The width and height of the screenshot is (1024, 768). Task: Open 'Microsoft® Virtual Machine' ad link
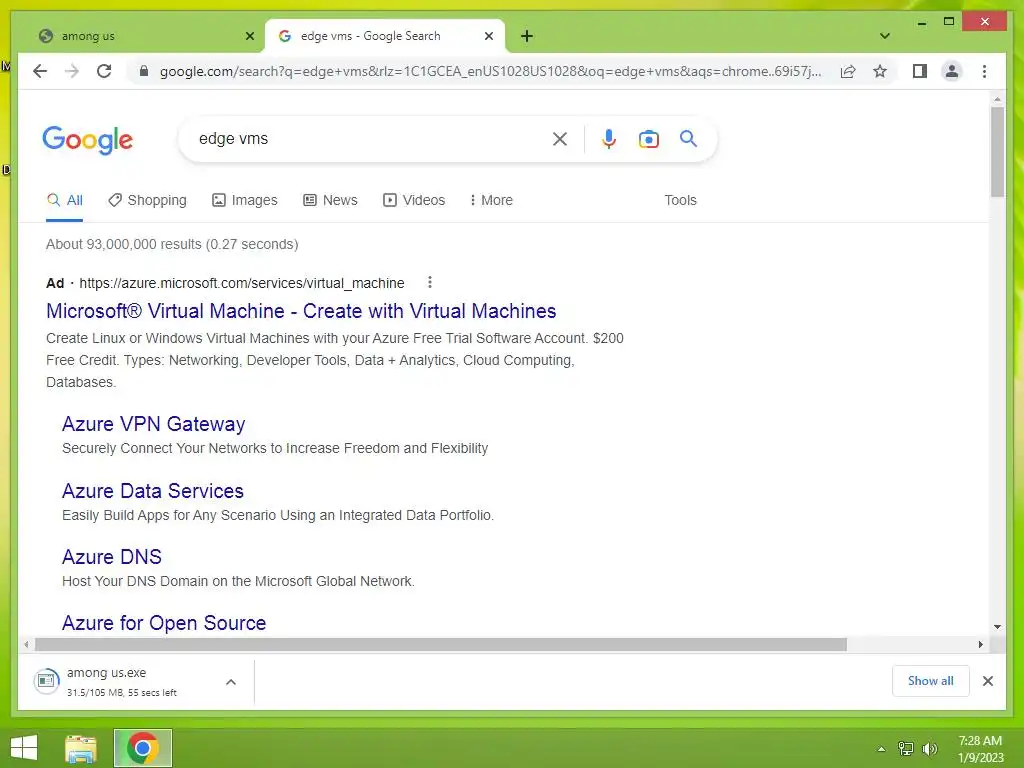(x=301, y=311)
